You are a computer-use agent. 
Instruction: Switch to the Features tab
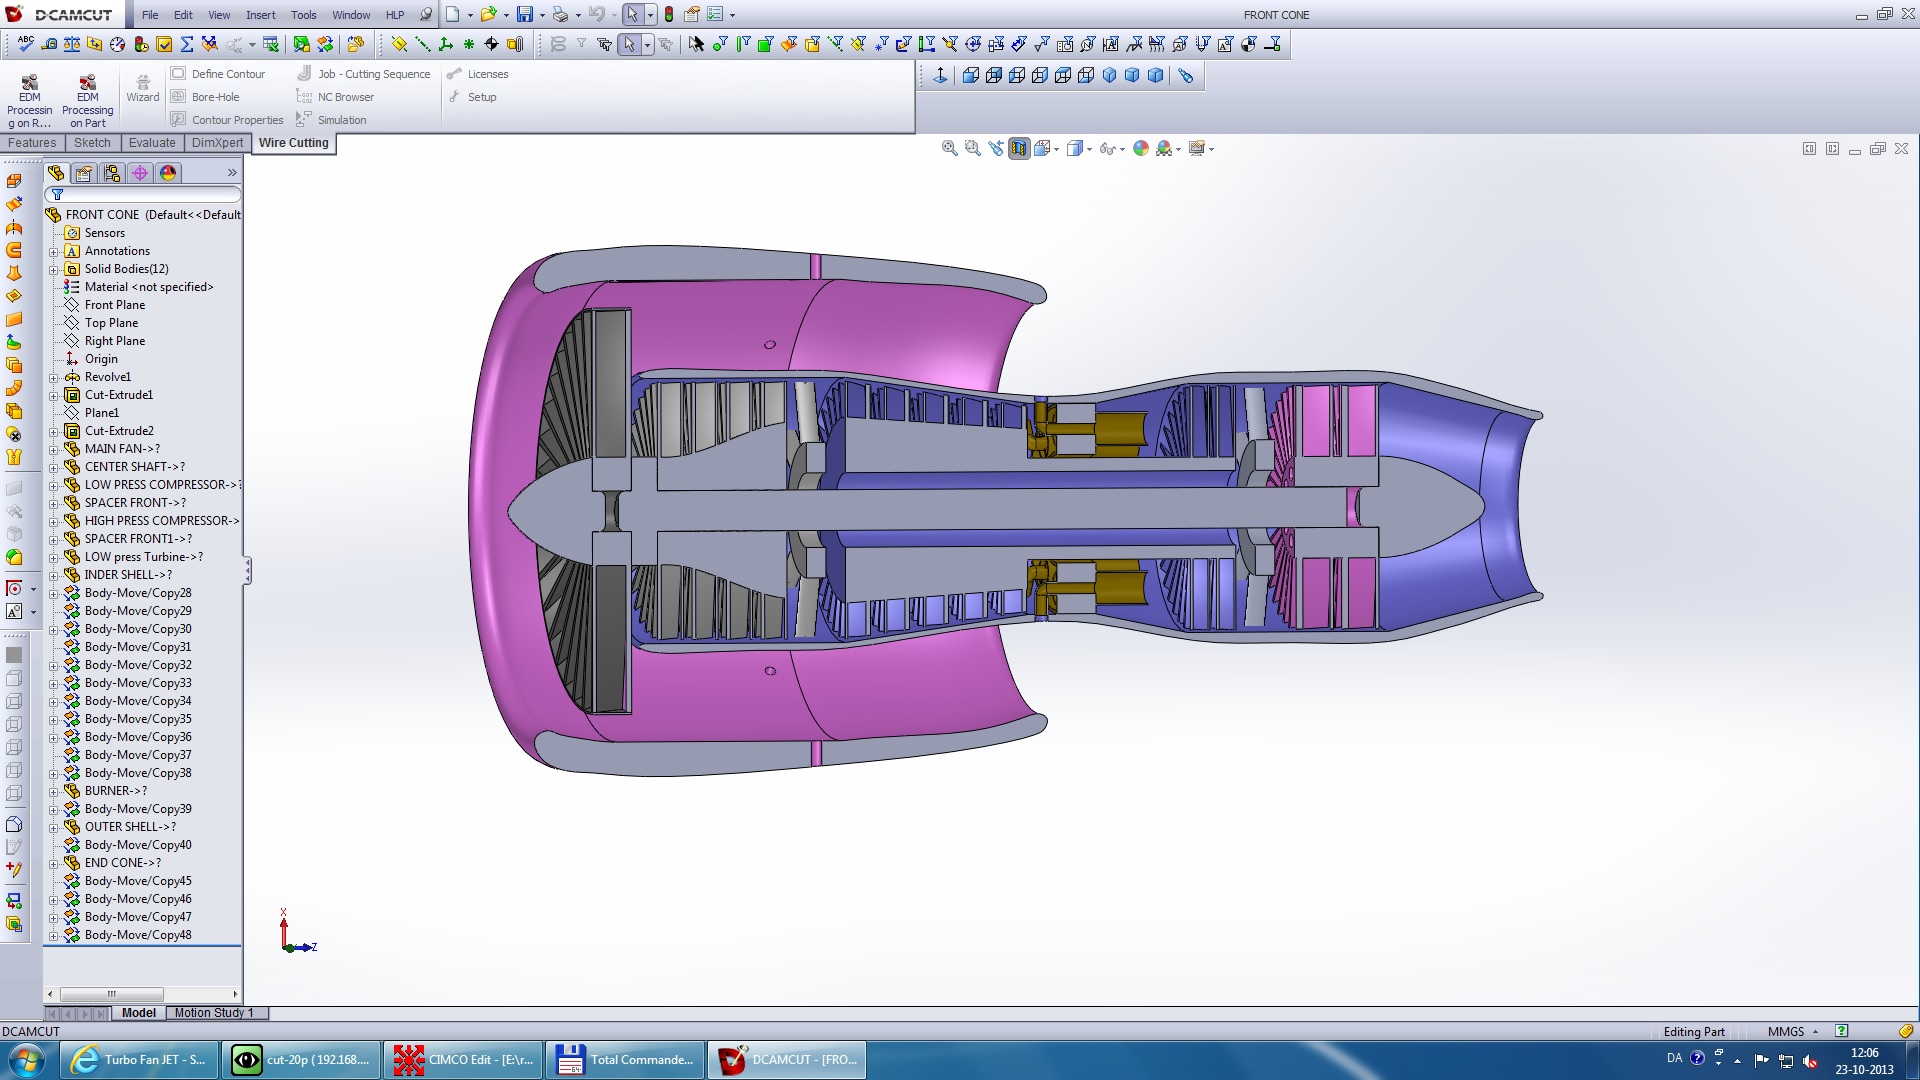32,143
